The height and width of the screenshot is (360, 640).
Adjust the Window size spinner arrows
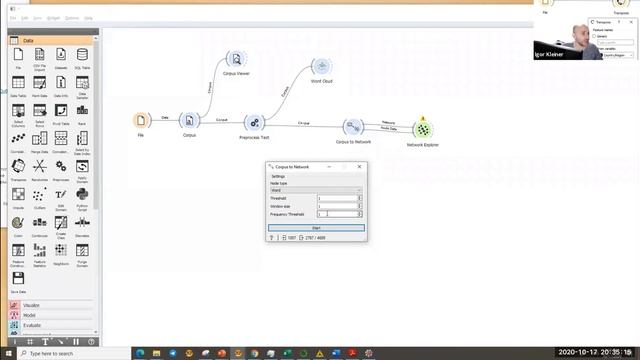tap(360, 206)
